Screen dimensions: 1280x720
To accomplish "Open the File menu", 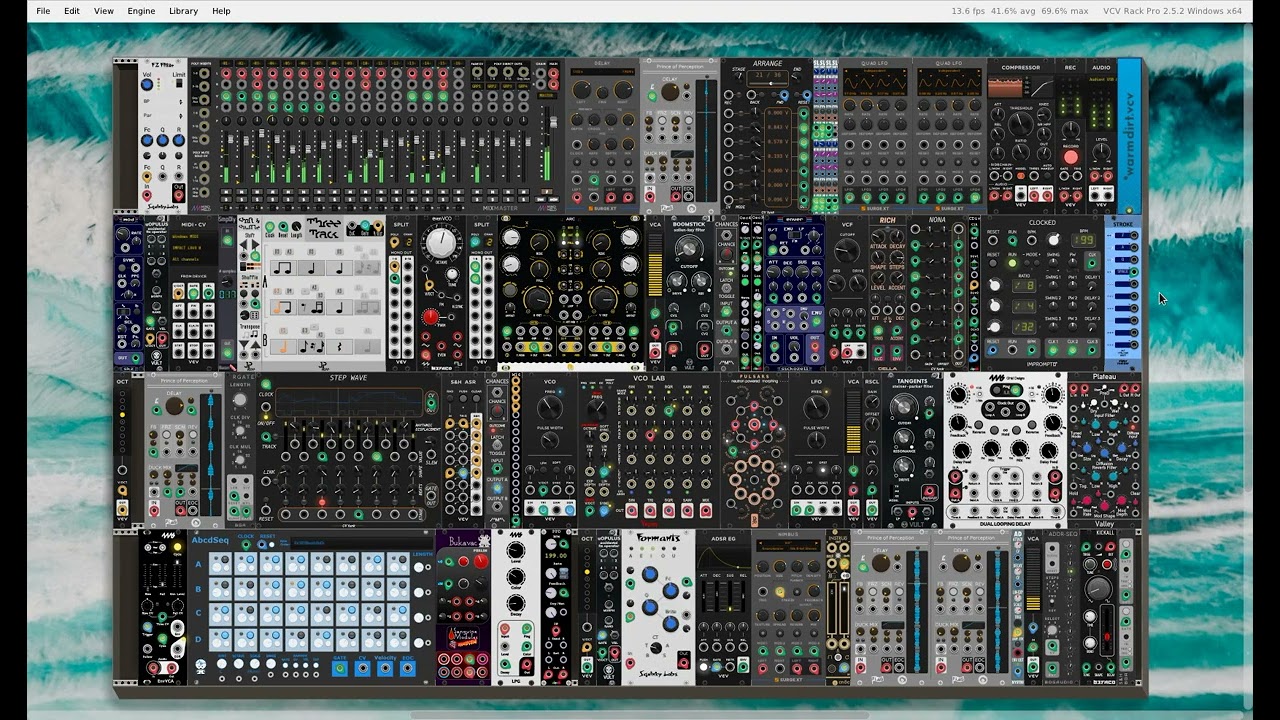I will pyautogui.click(x=43, y=11).
